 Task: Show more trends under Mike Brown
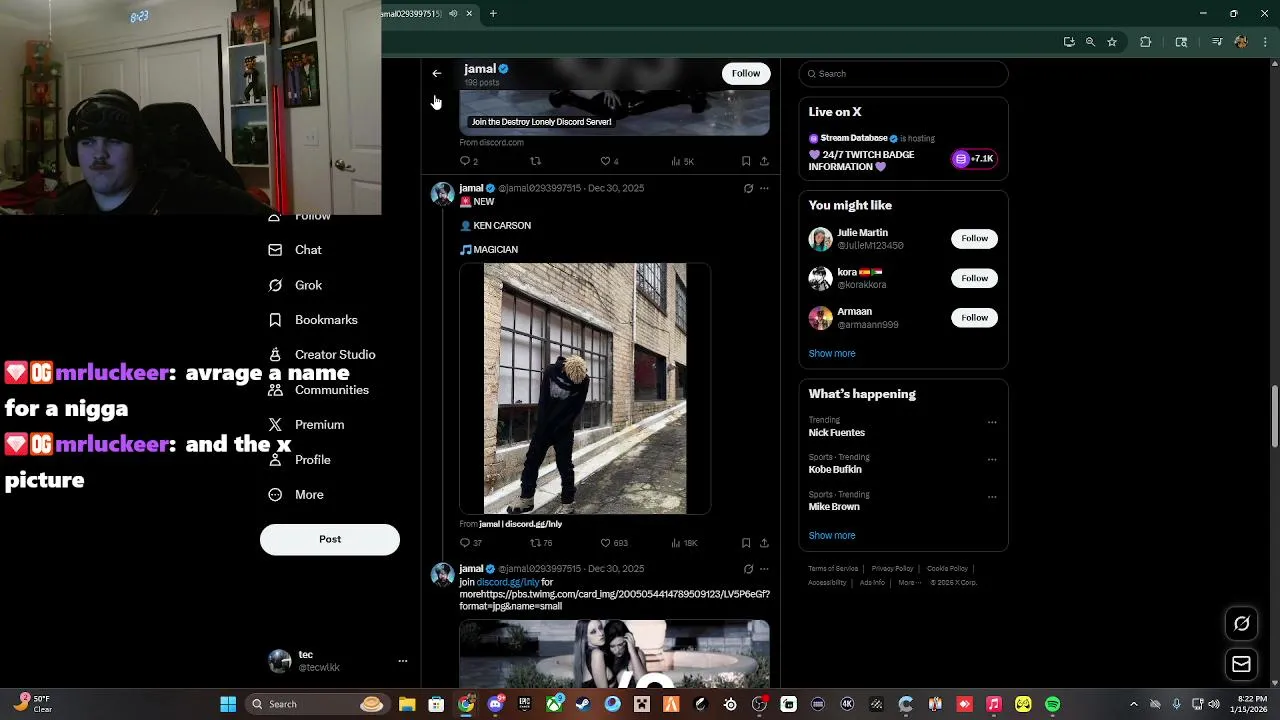832,536
